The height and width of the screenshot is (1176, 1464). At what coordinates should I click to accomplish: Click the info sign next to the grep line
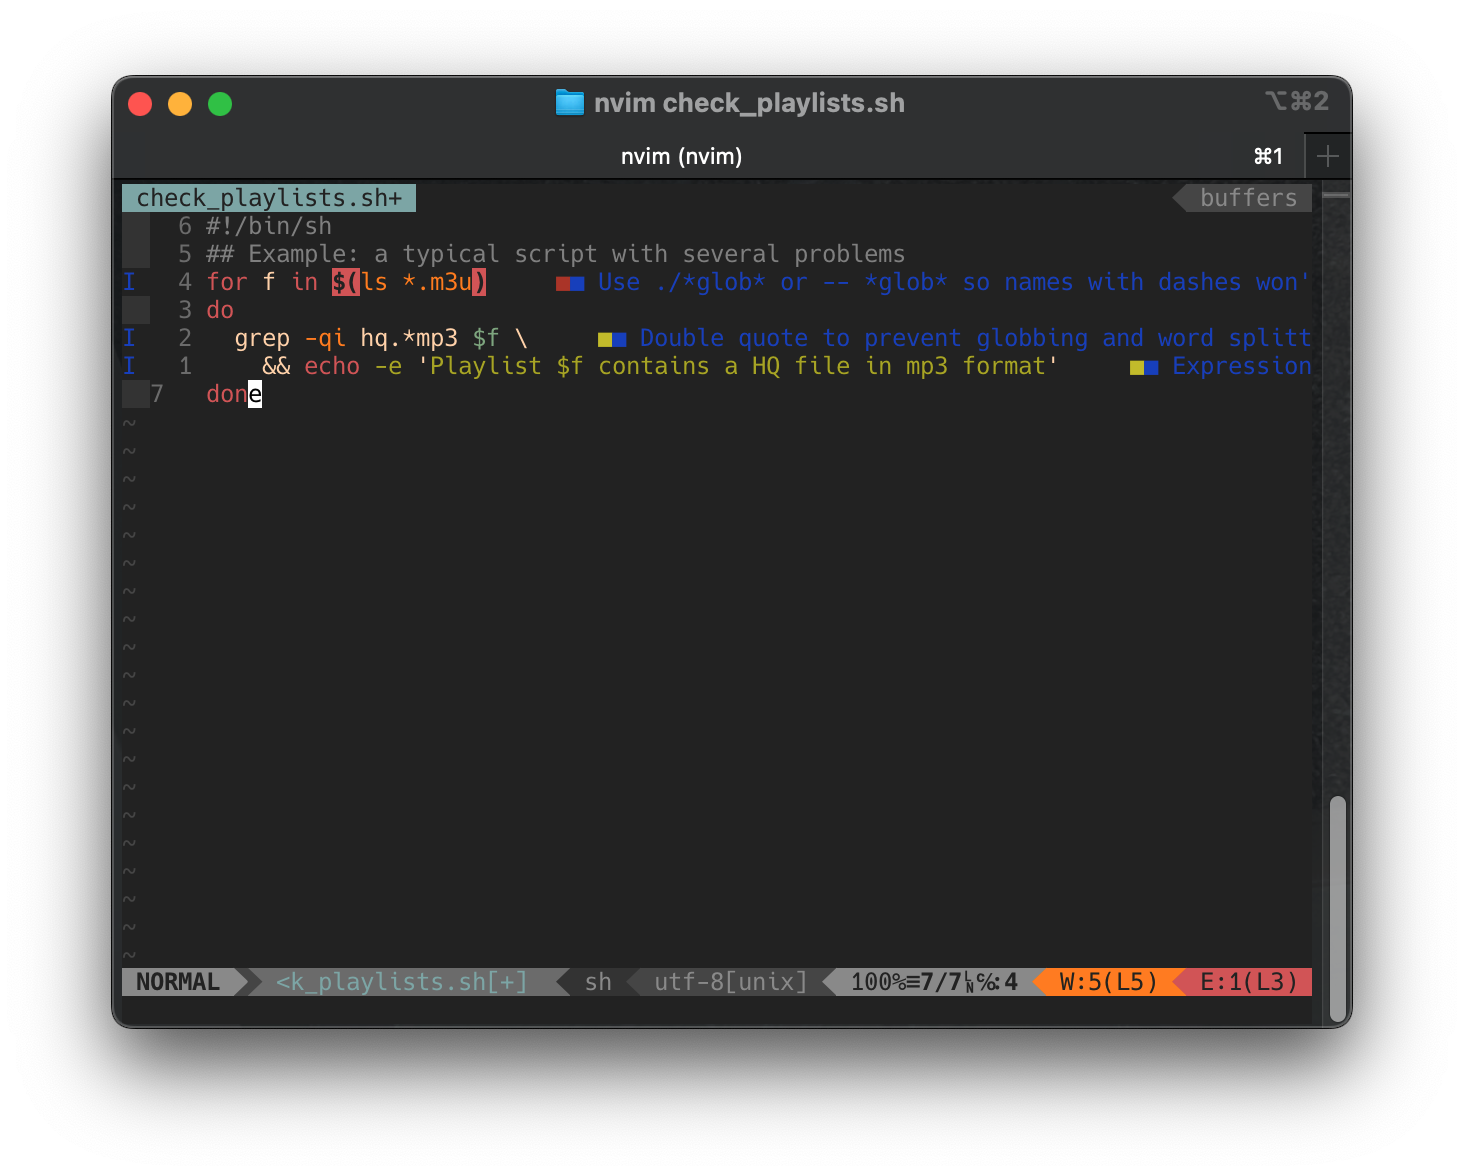pyautogui.click(x=130, y=338)
